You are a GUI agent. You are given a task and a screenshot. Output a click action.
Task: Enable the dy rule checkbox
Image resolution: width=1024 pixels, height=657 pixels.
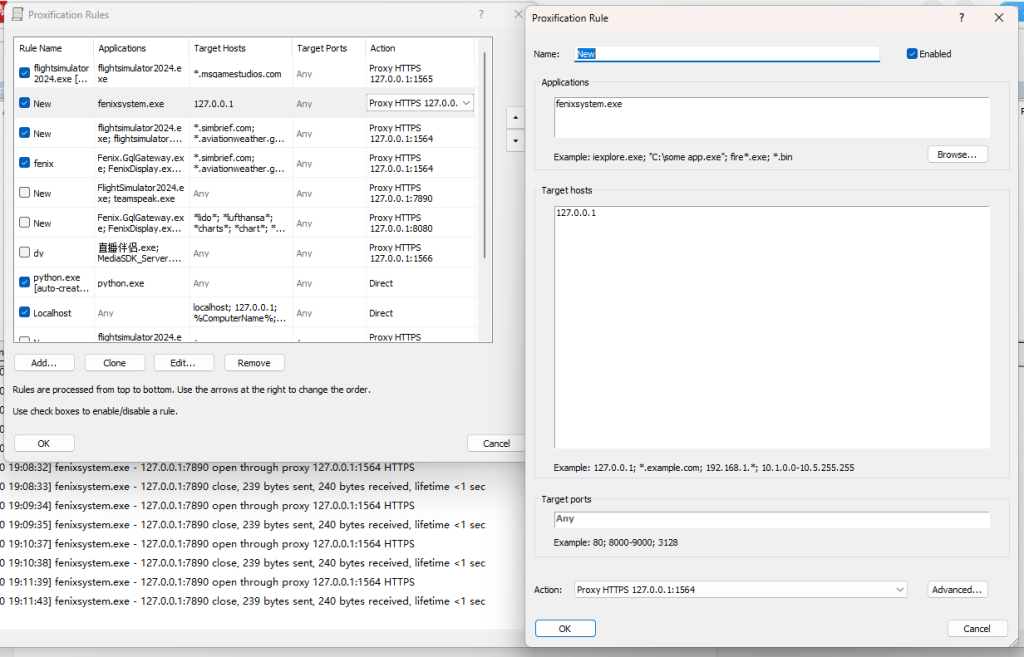(25, 253)
